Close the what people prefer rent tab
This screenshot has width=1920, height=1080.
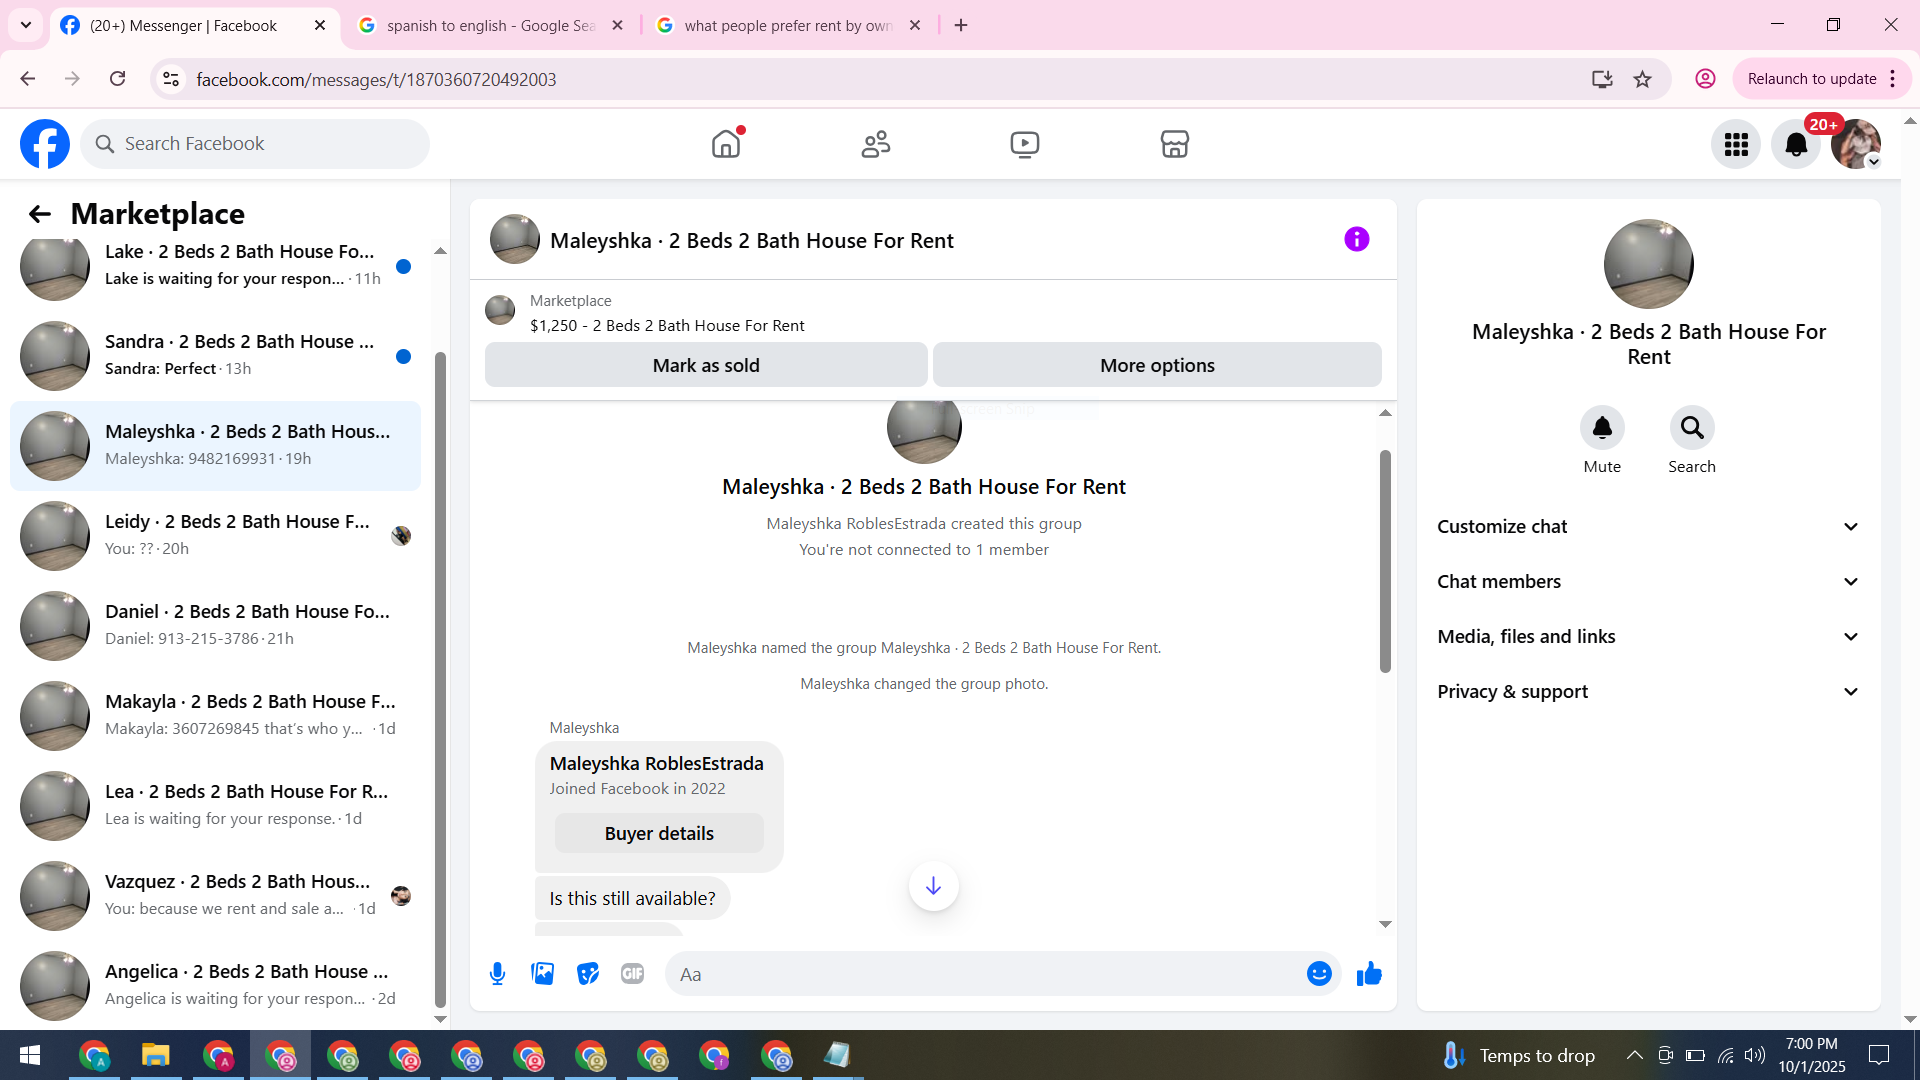tap(914, 26)
